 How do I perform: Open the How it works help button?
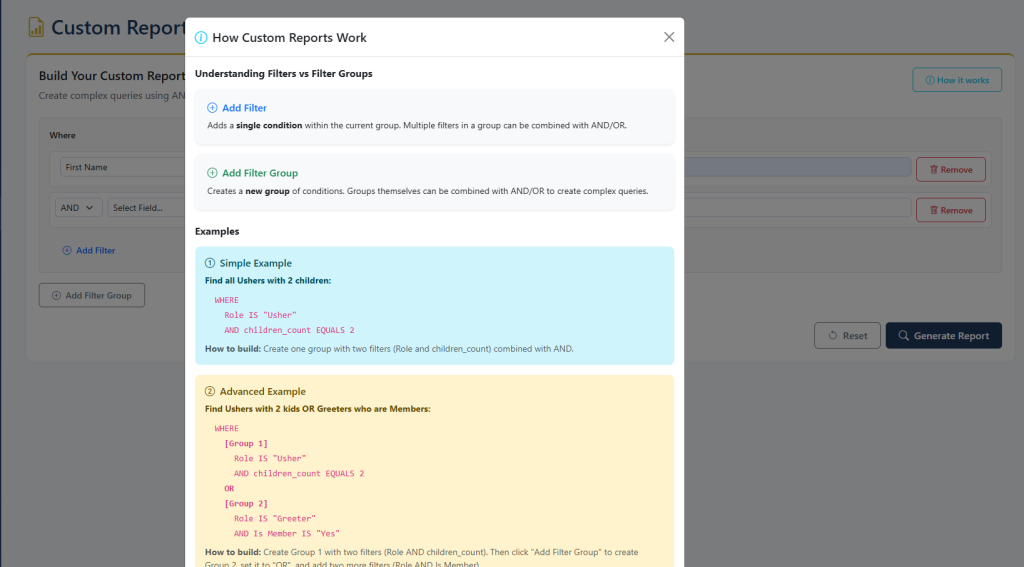pos(956,80)
